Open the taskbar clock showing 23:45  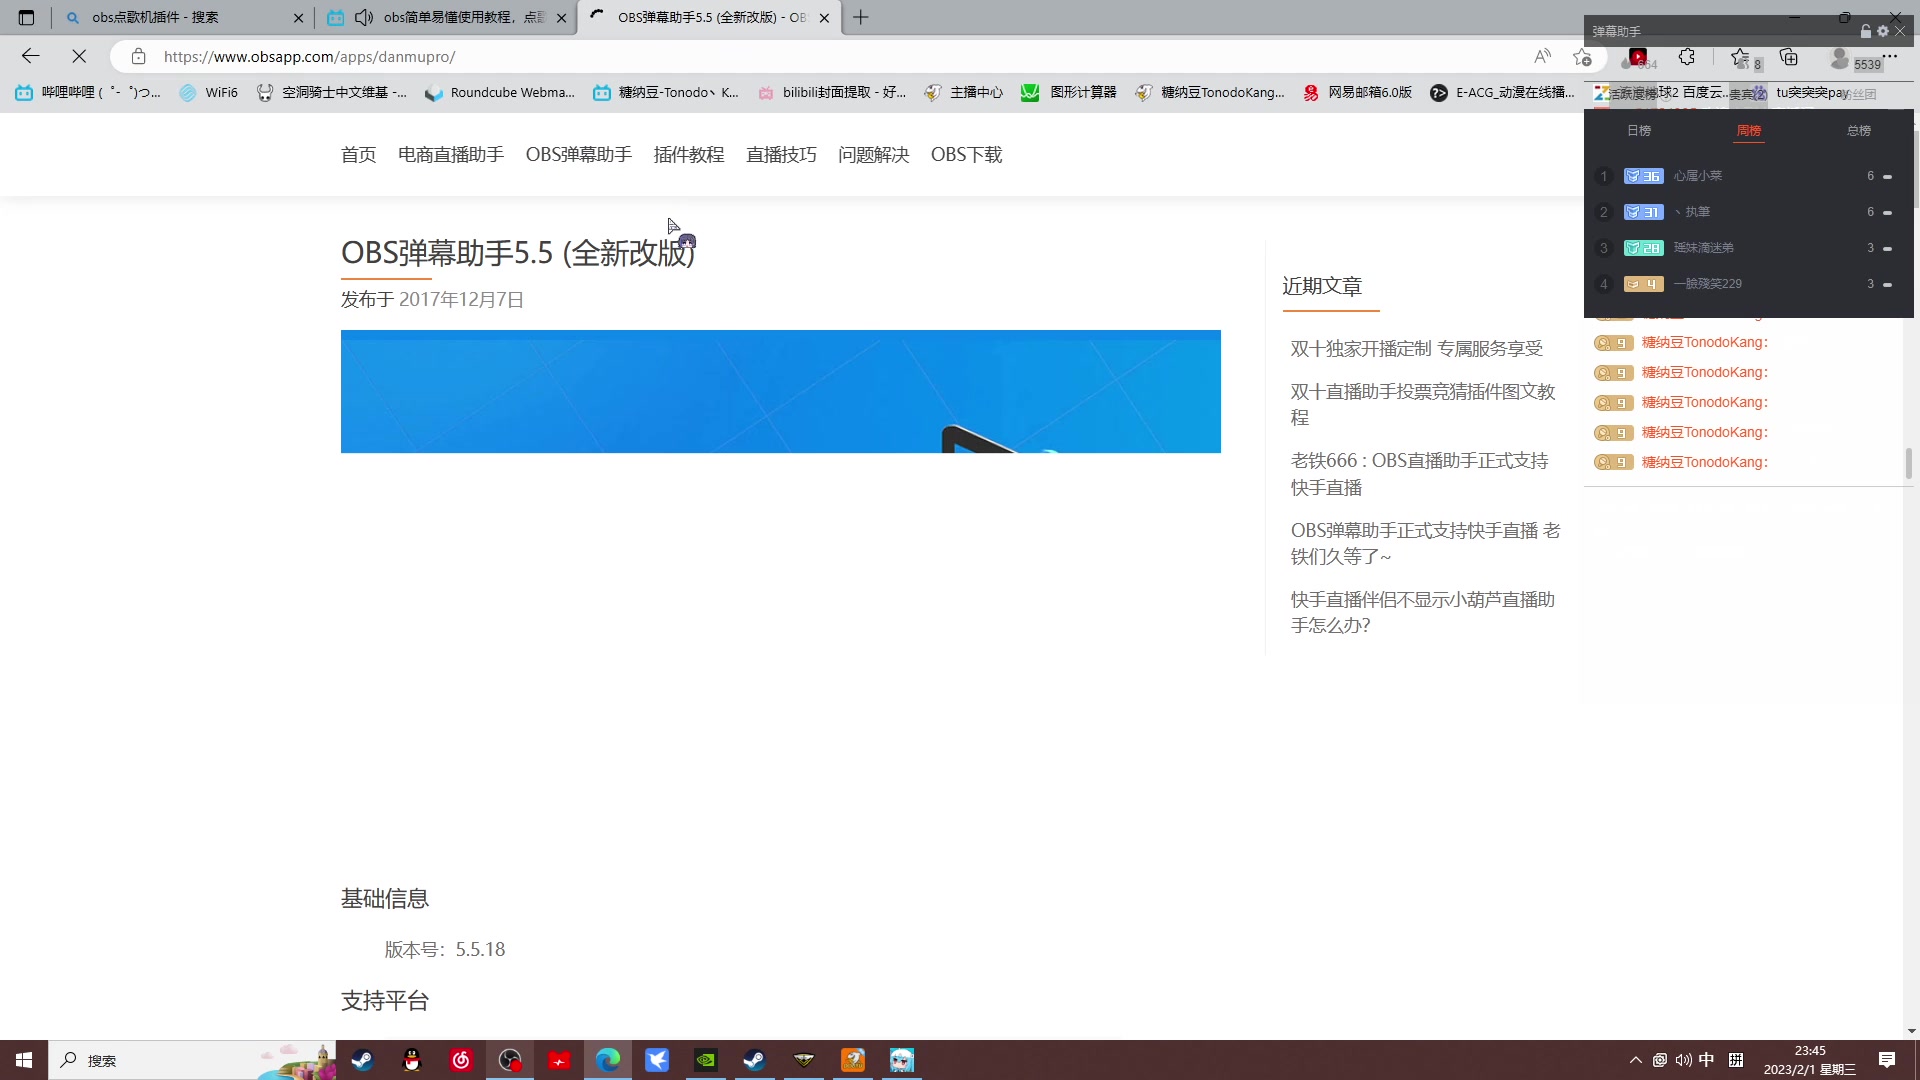1810,1060
